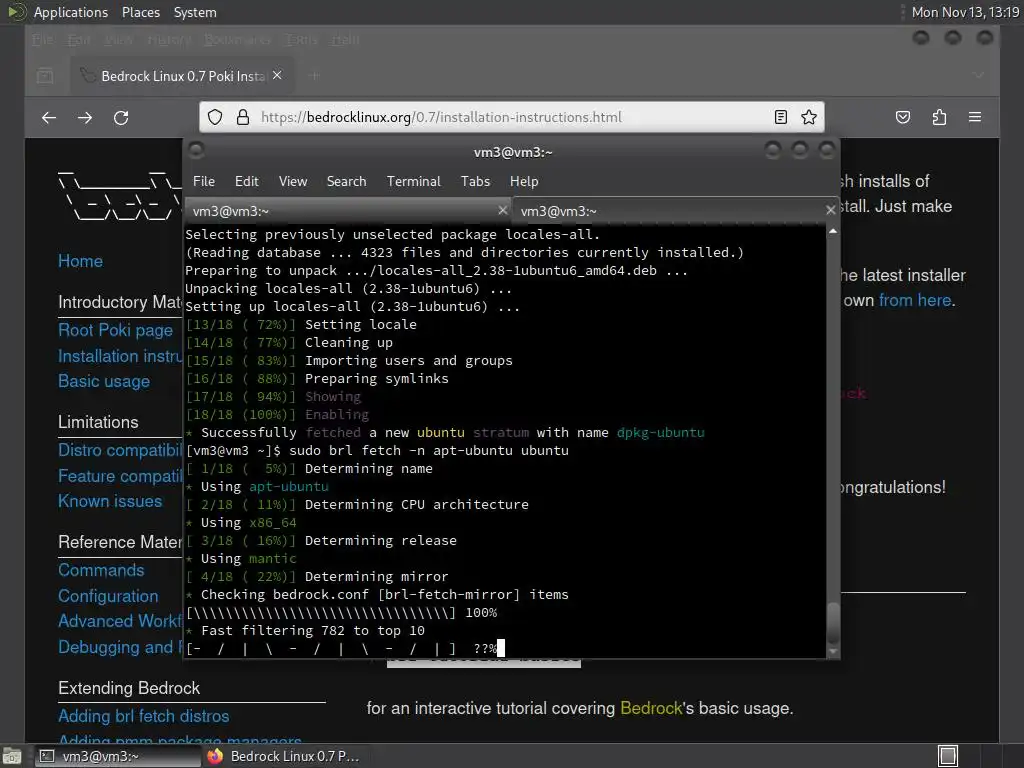Open Save to Pocket icon
This screenshot has height=768, width=1024.
coord(903,117)
